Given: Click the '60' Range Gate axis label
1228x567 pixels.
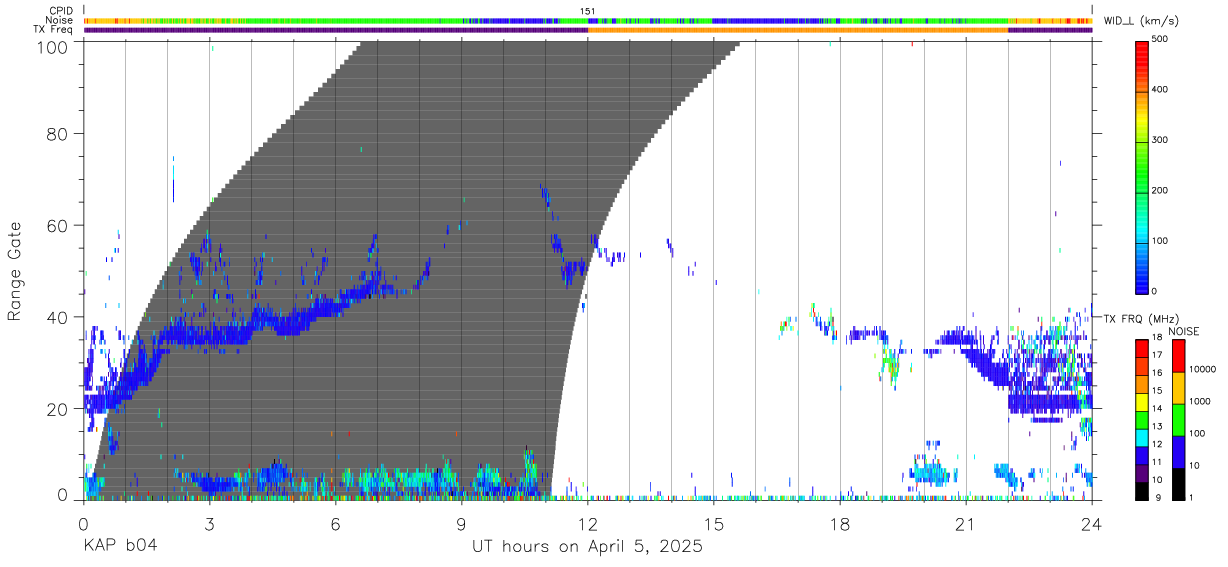Looking at the screenshot, I should [58, 226].
